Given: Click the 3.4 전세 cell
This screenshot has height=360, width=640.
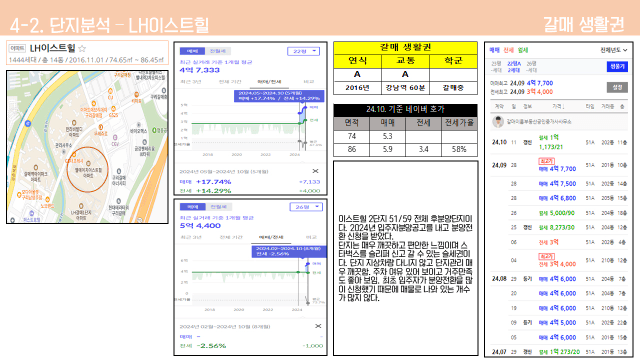Looking at the screenshot, I should click(x=423, y=150).
